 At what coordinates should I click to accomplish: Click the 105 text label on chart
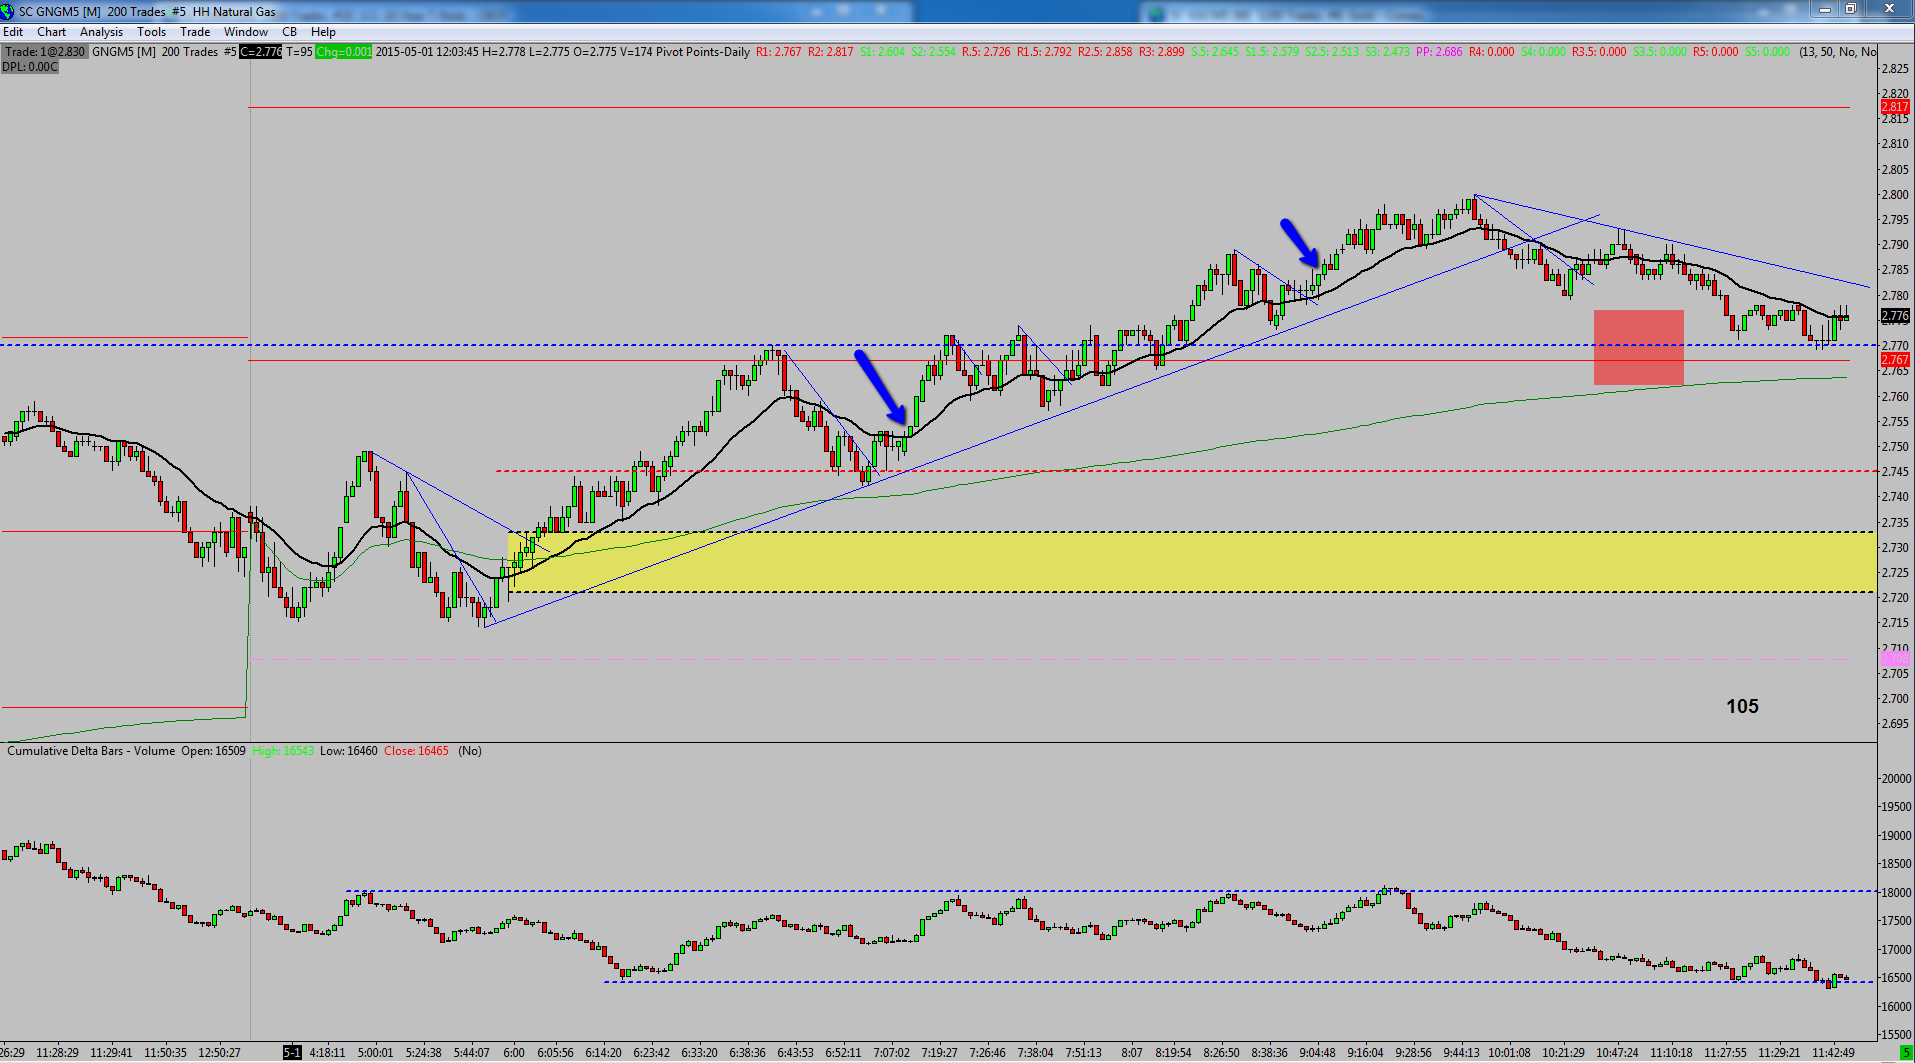click(1742, 706)
